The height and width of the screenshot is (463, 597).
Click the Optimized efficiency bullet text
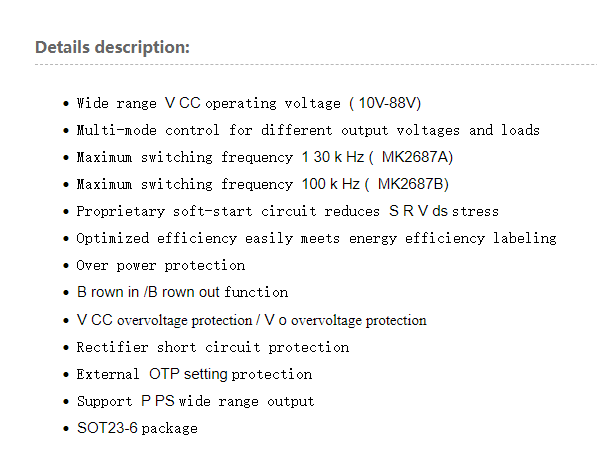pyautogui.click(x=316, y=239)
